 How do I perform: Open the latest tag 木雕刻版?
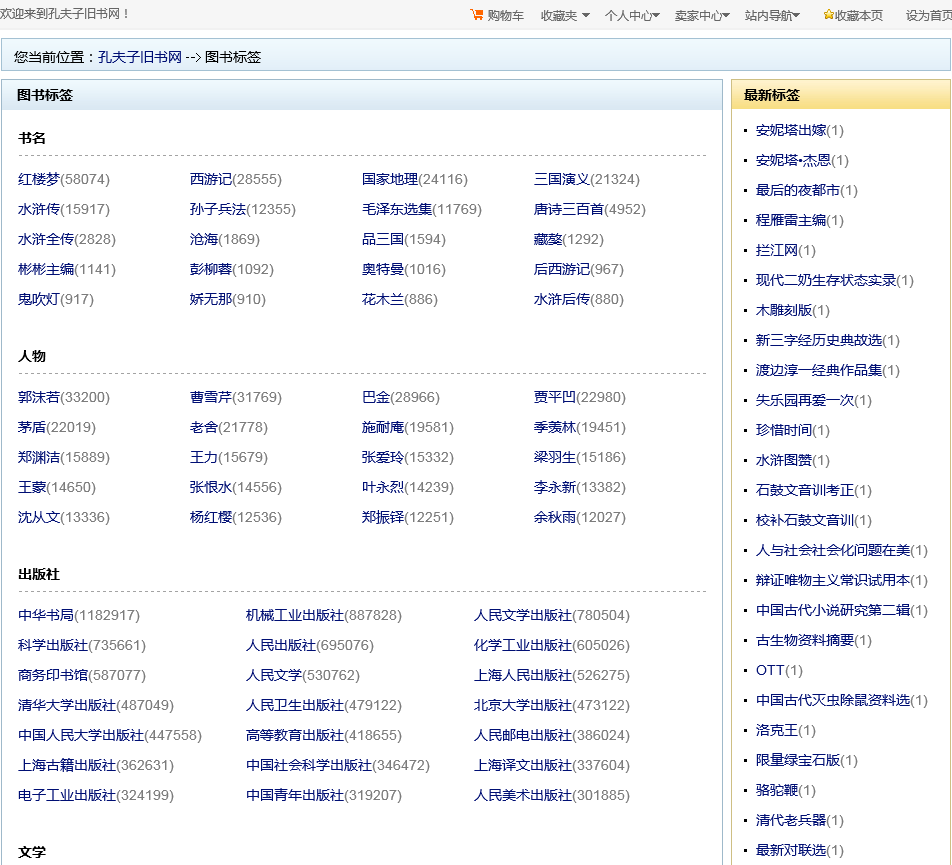click(784, 310)
